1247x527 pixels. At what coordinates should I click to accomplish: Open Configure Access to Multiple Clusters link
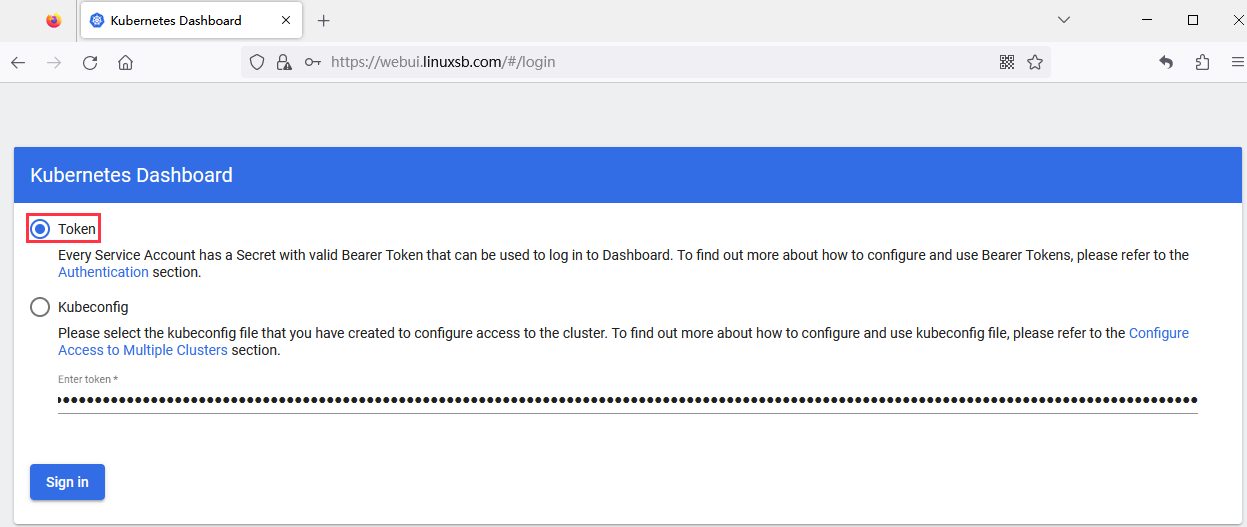pyautogui.click(x=143, y=350)
